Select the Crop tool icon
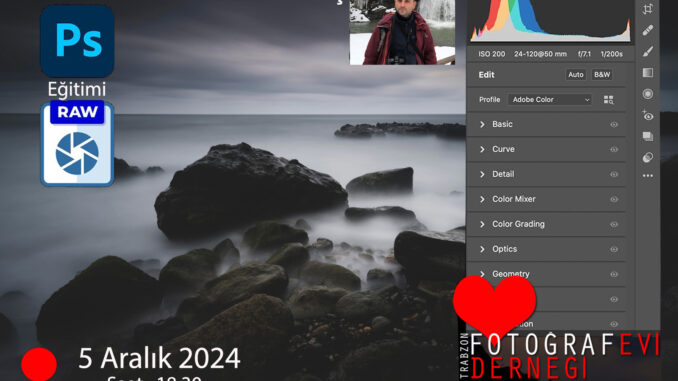Viewport: 678px width, 381px height. coord(647,9)
